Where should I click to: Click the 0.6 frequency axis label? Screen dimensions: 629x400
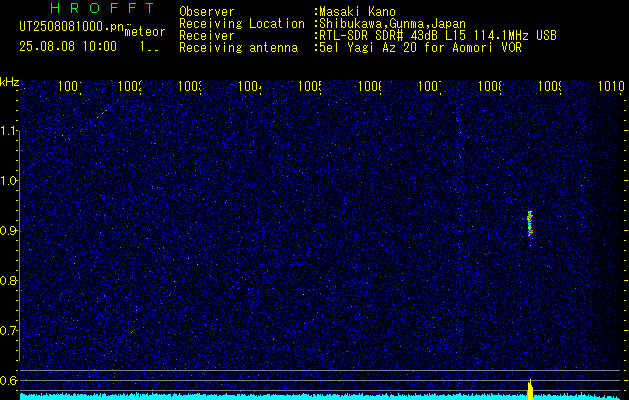(x=9, y=380)
